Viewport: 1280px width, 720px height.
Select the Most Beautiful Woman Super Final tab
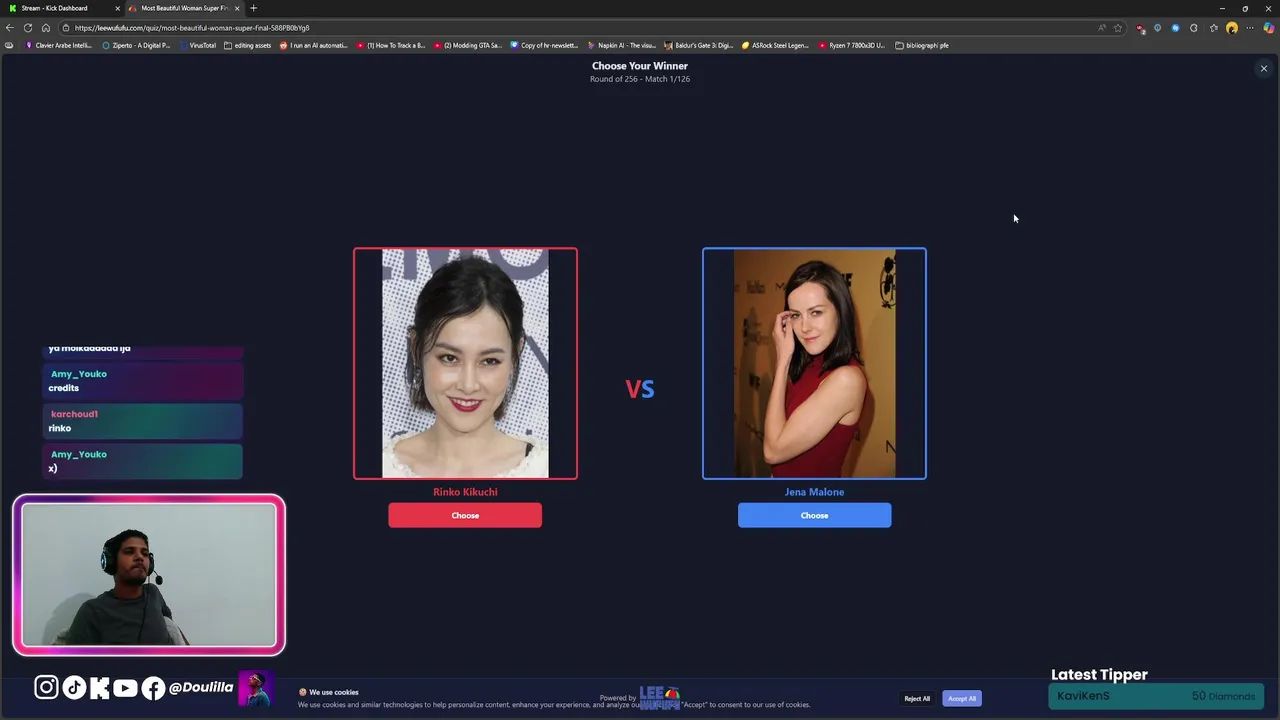point(184,8)
